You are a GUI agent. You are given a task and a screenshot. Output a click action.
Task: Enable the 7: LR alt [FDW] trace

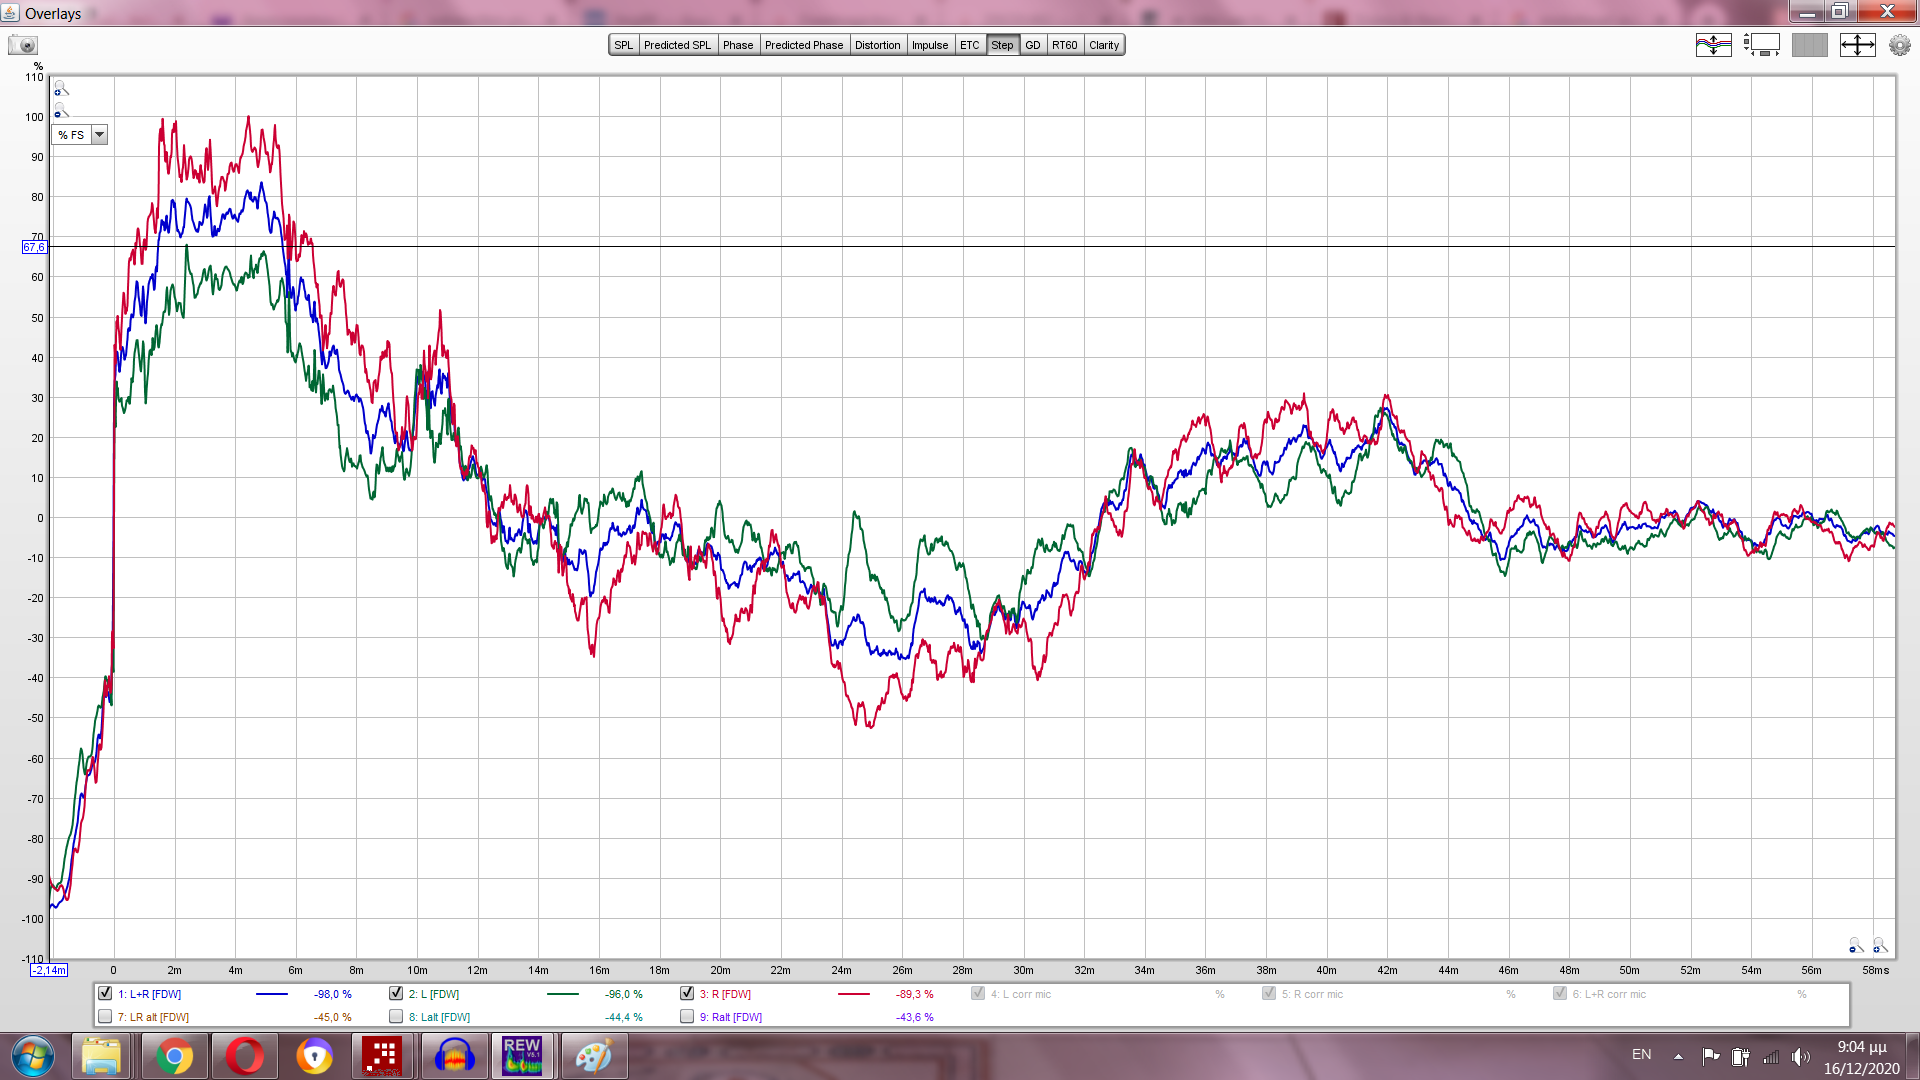pos(105,1016)
